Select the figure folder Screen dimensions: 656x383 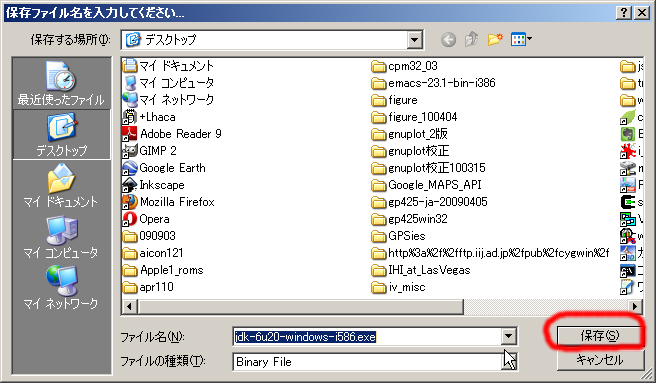tap(395, 100)
